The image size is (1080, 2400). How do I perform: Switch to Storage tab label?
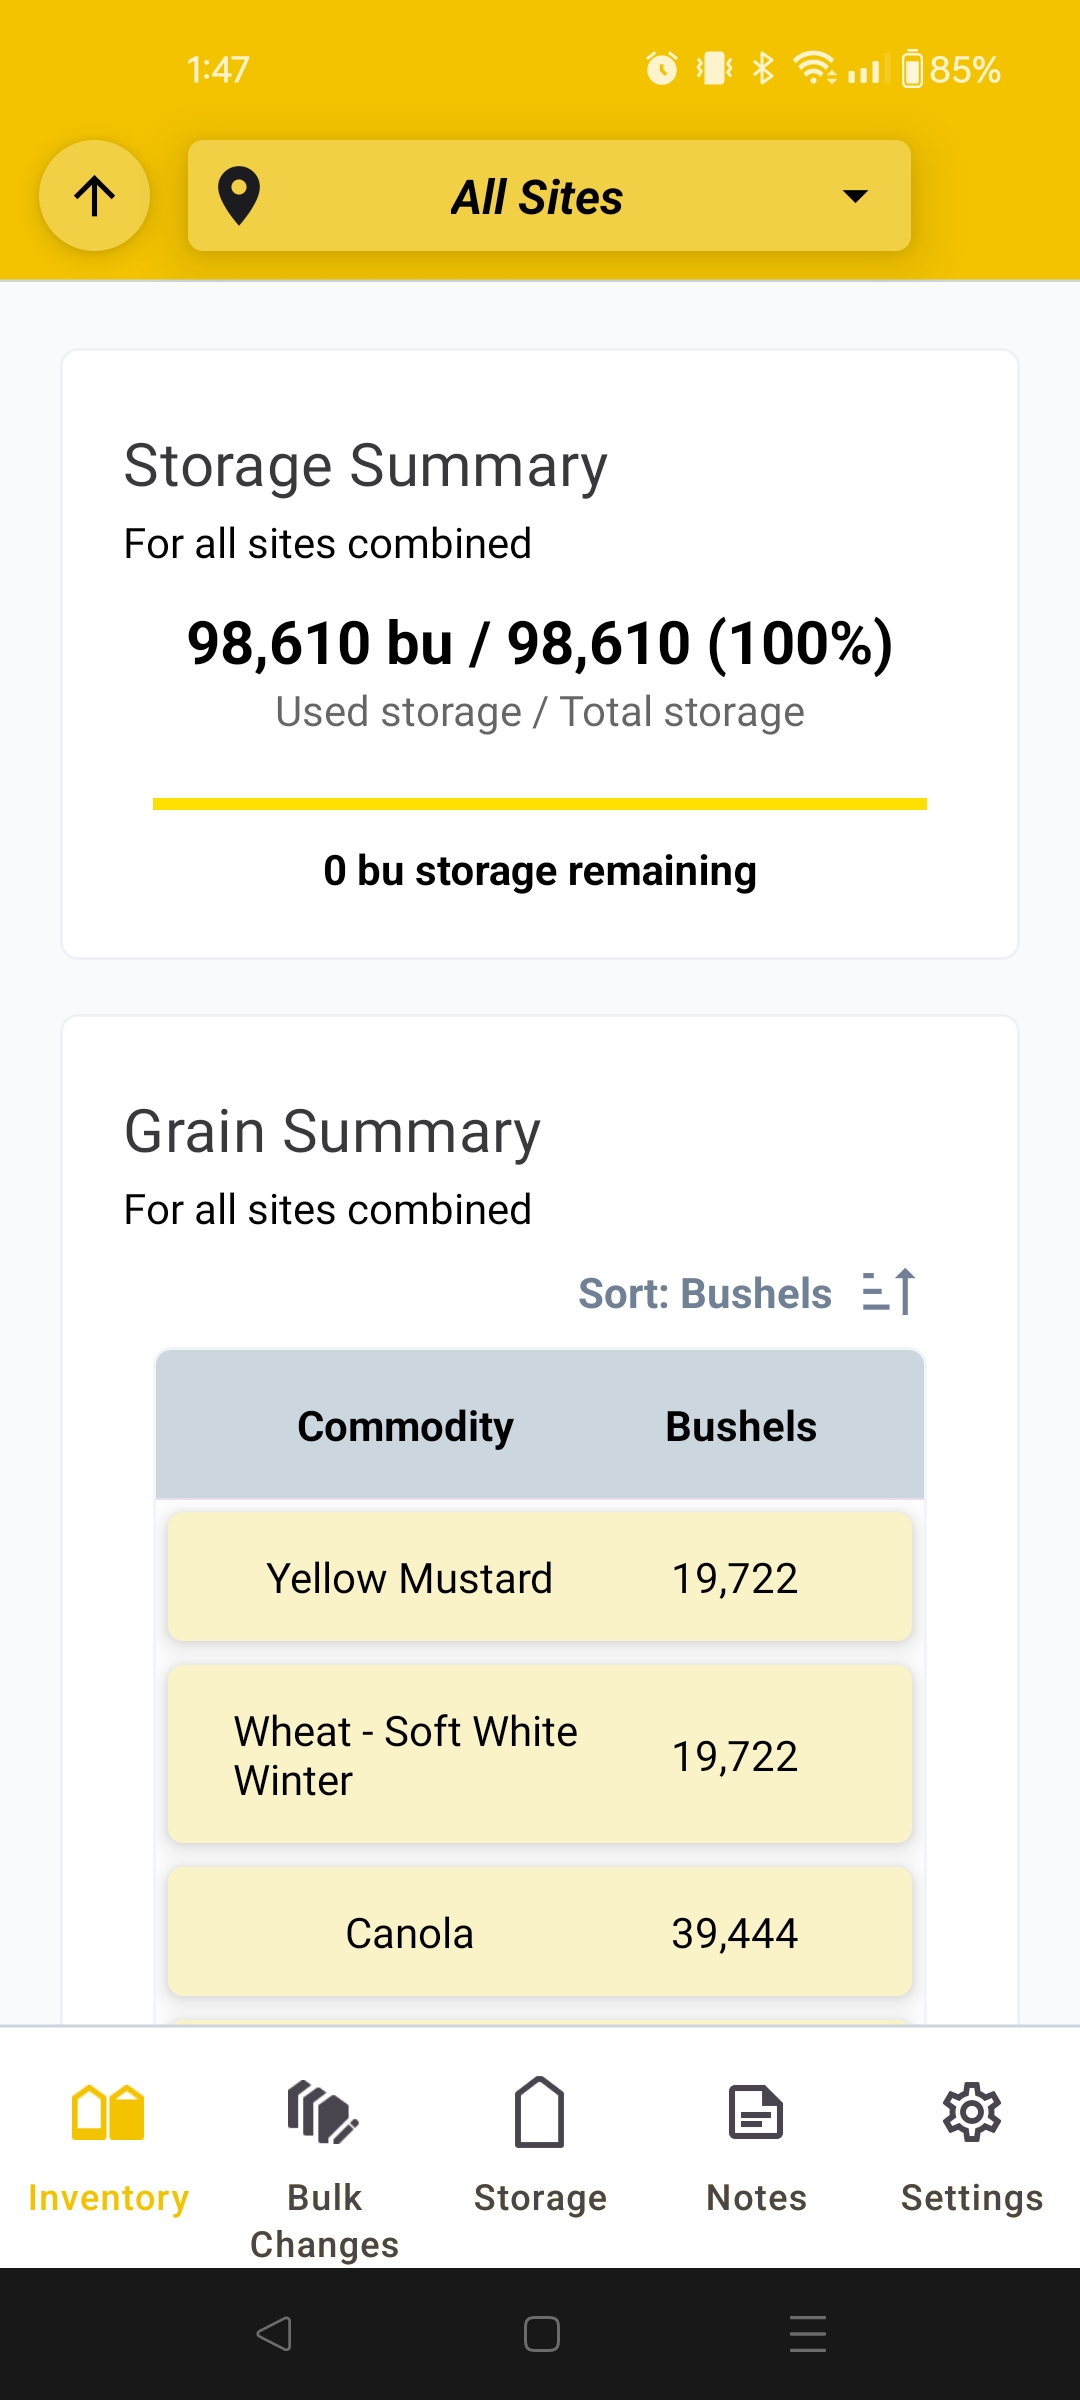click(x=540, y=2198)
